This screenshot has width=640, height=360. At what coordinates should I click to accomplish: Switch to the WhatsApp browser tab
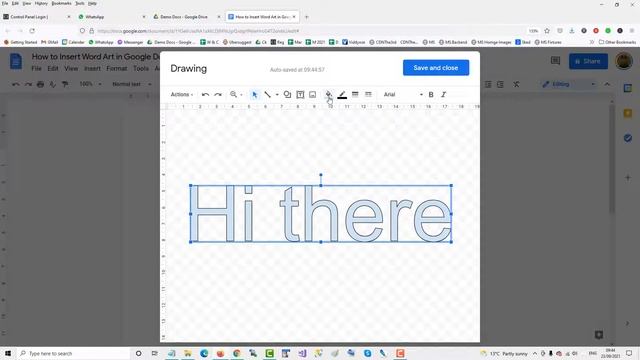112,17
